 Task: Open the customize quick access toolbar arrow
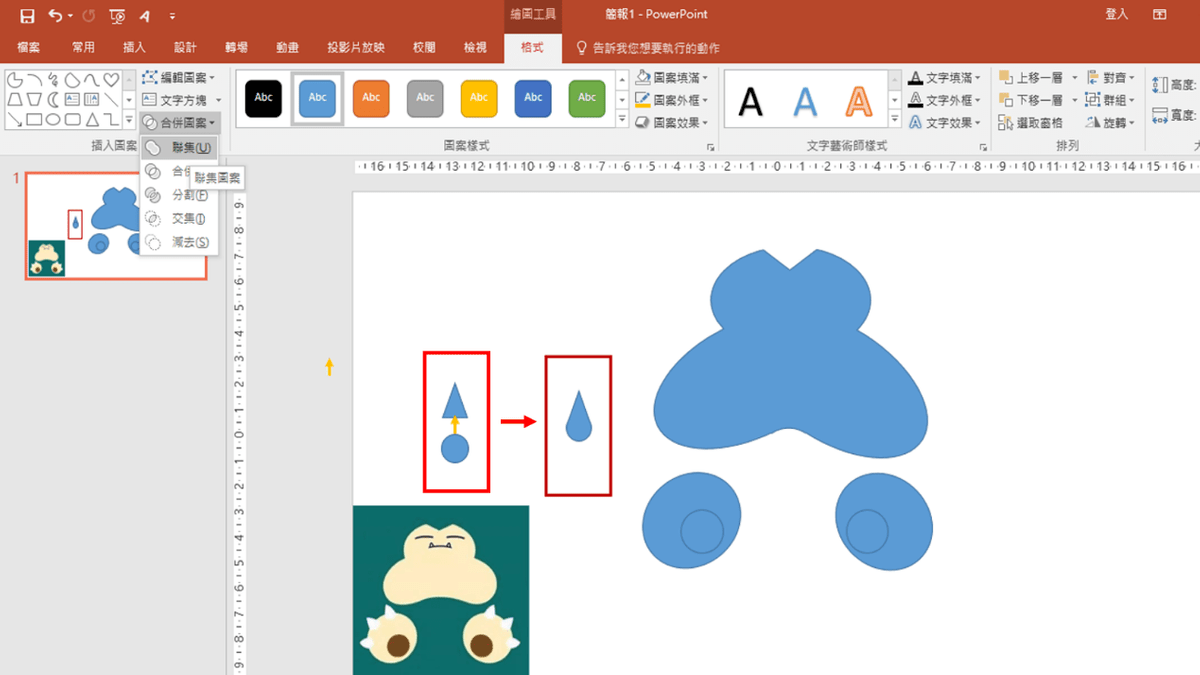[172, 16]
